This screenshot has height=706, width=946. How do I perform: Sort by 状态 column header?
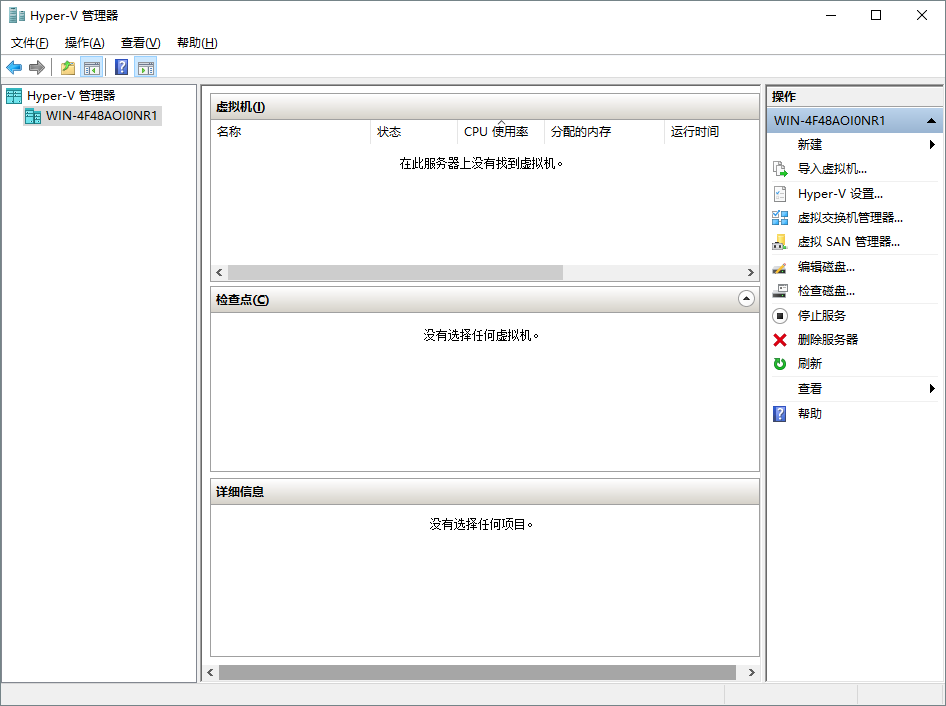[x=414, y=132]
